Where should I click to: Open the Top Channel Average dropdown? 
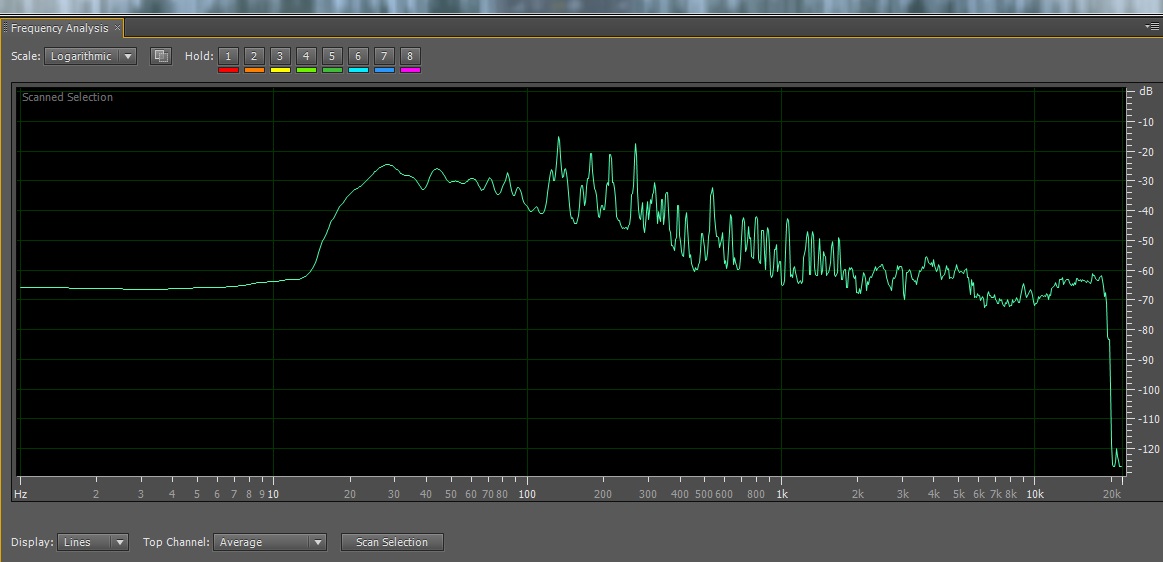[x=270, y=542]
